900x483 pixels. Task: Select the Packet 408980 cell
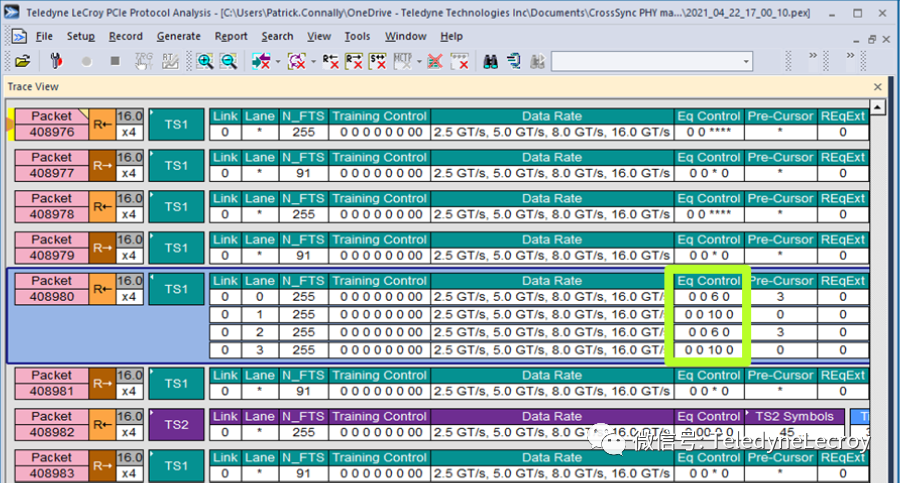(x=51, y=289)
